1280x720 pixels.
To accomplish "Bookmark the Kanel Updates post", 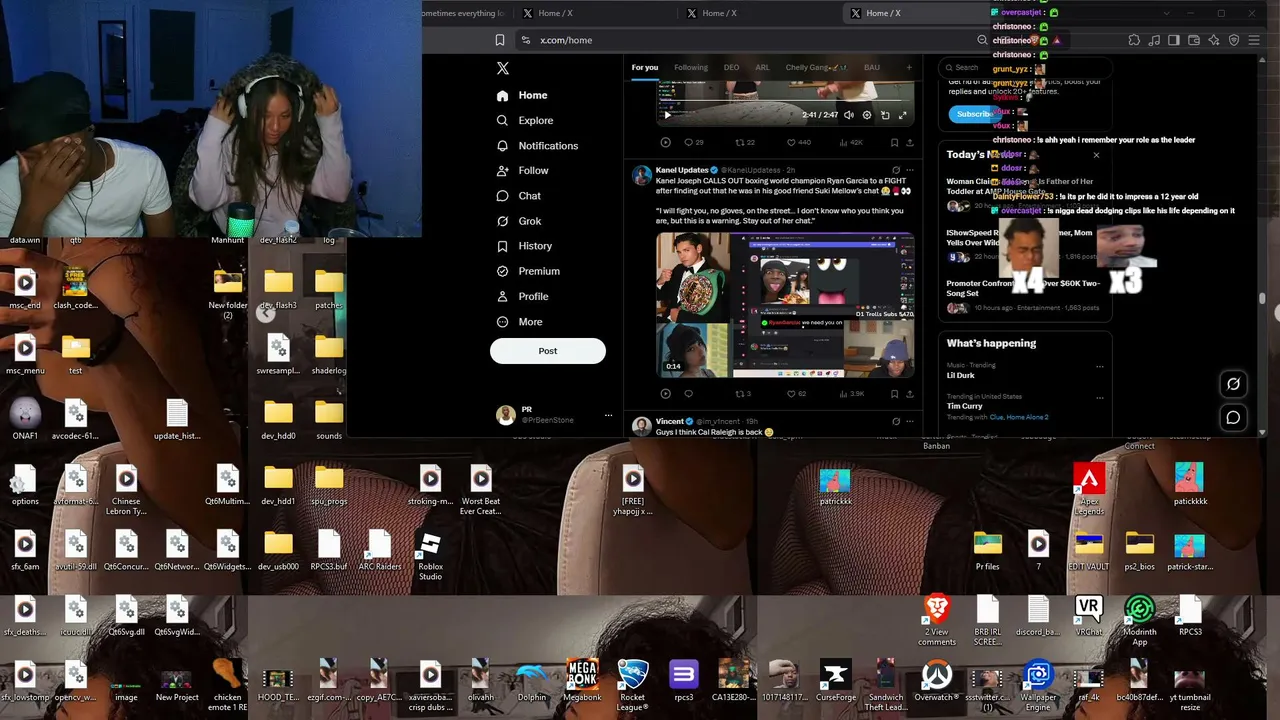I will 894,394.
